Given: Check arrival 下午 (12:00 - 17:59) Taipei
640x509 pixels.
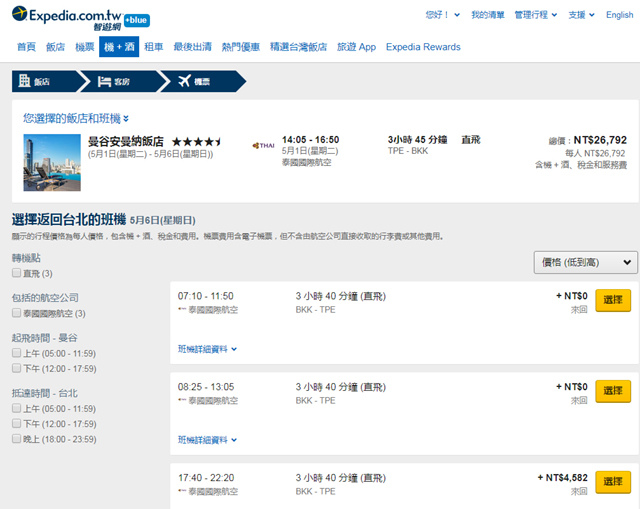Looking at the screenshot, I should point(16,423).
